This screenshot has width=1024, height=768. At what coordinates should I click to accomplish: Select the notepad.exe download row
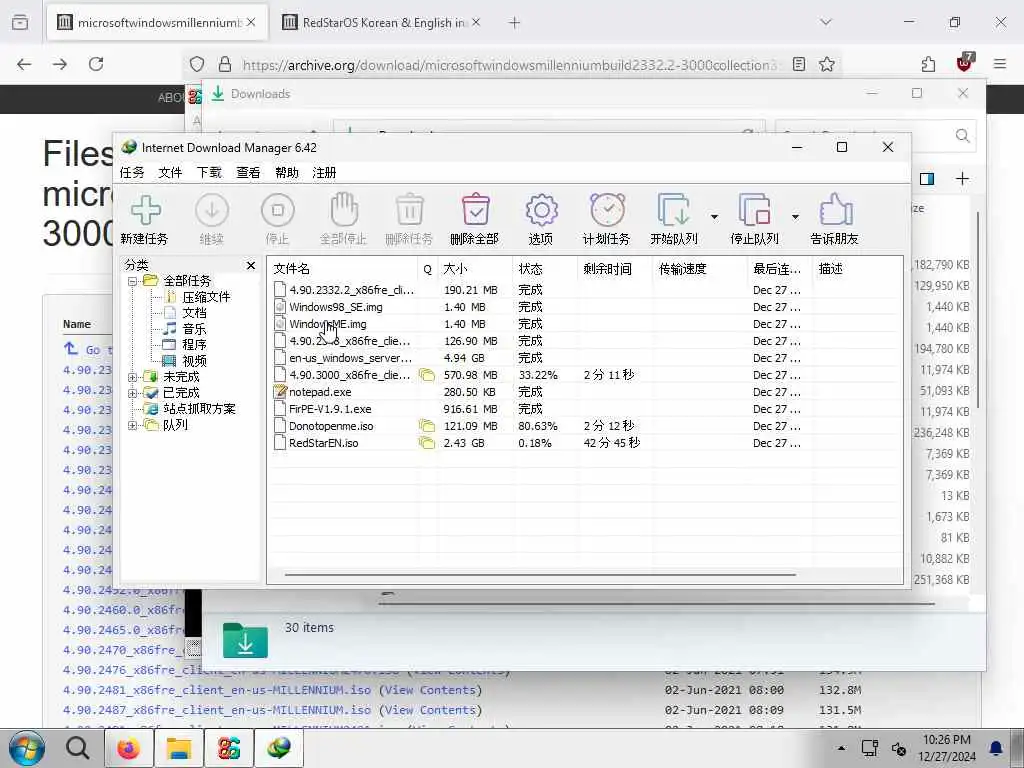(585, 392)
